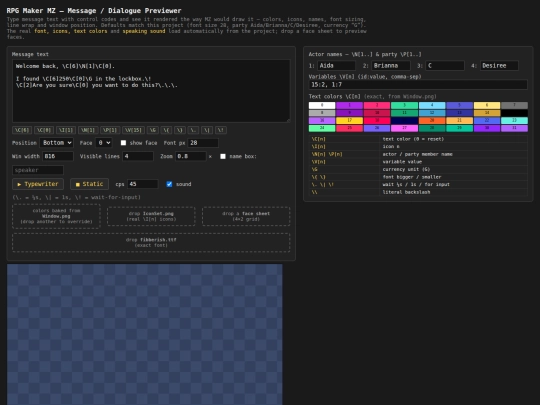
Task: Pick bright yellow color swatch 17
Action: click(x=350, y=121)
